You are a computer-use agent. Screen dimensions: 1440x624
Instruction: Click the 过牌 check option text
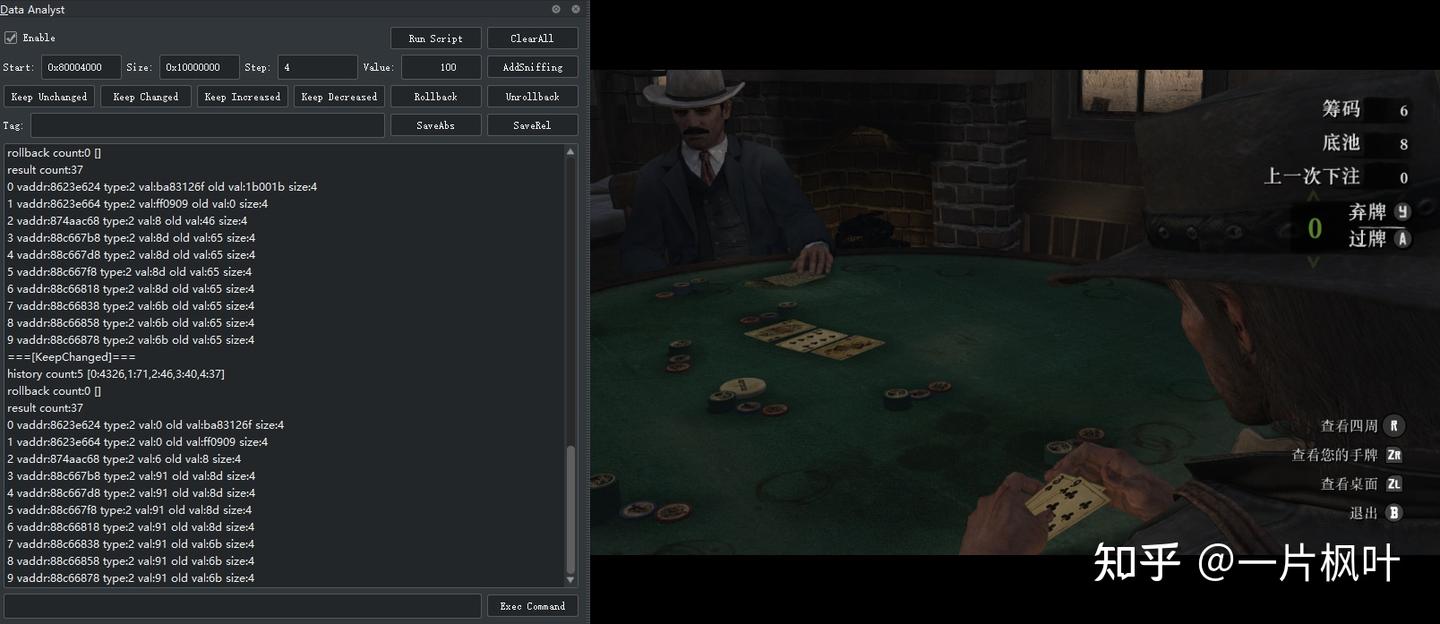(1367, 239)
